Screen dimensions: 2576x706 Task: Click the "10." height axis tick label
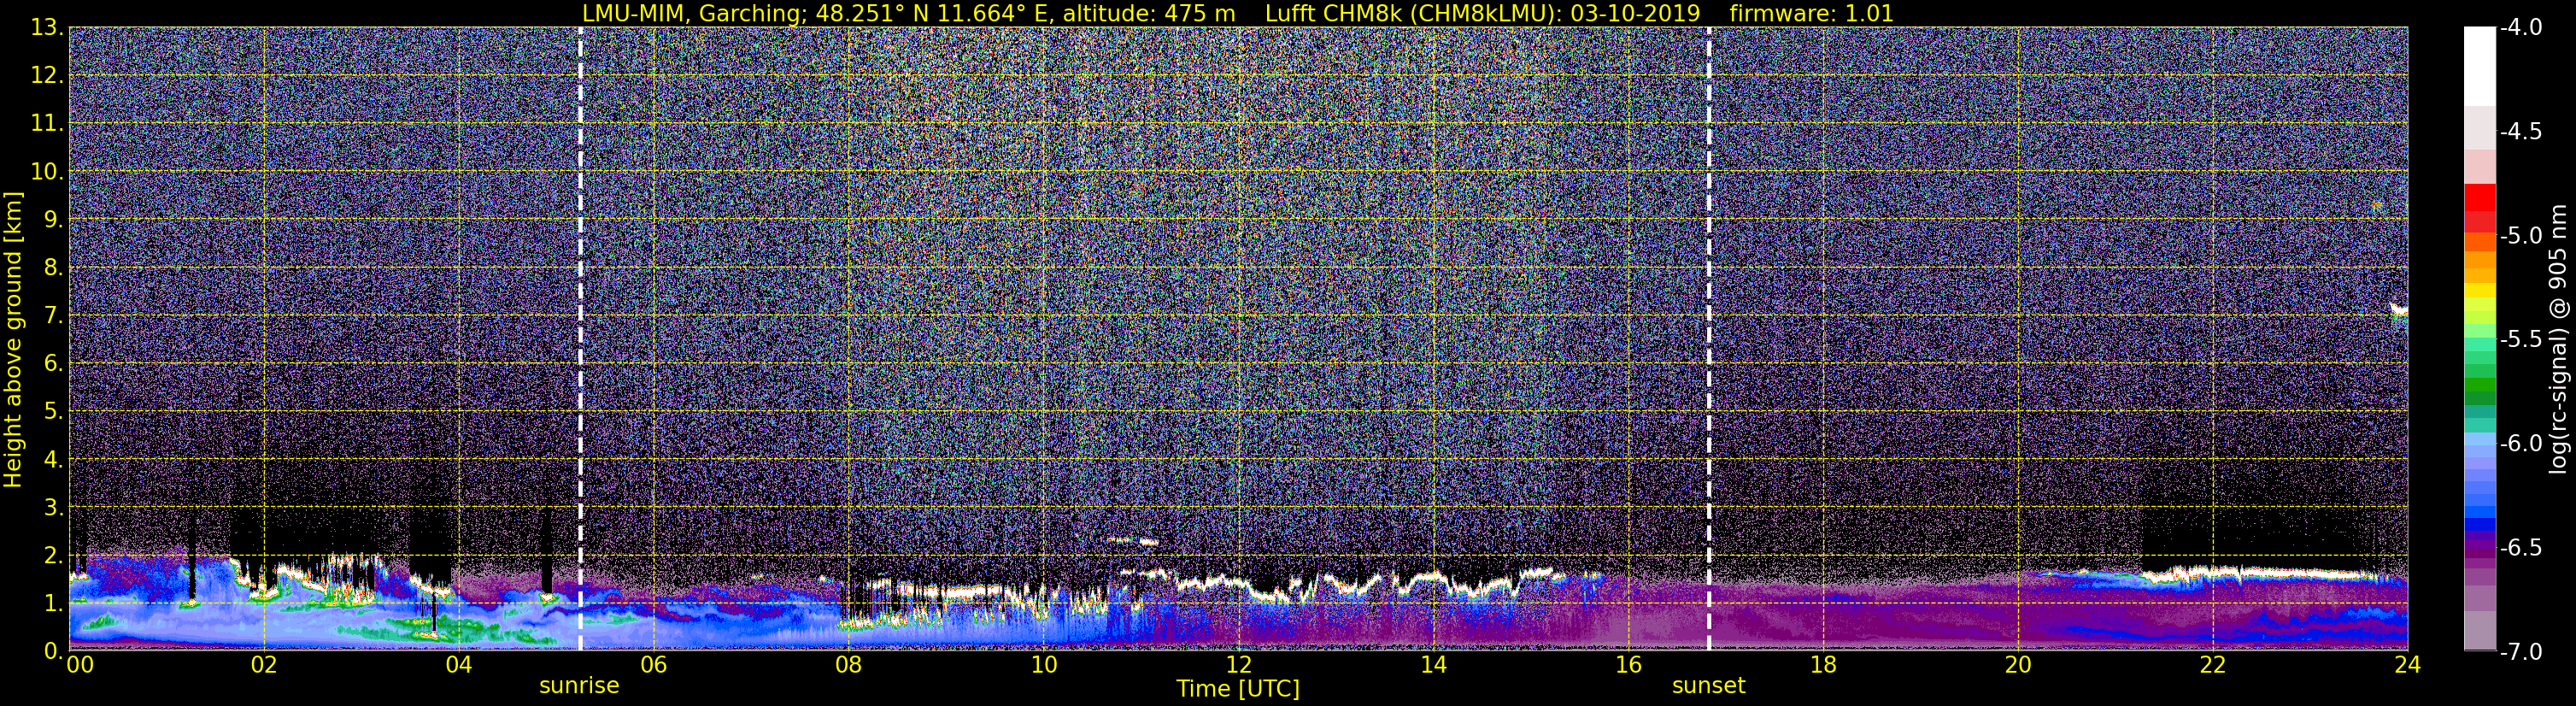(x=48, y=171)
